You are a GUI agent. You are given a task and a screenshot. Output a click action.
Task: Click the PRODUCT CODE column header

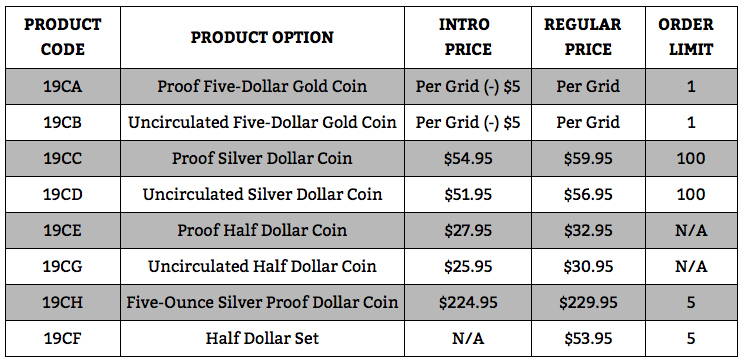63,37
